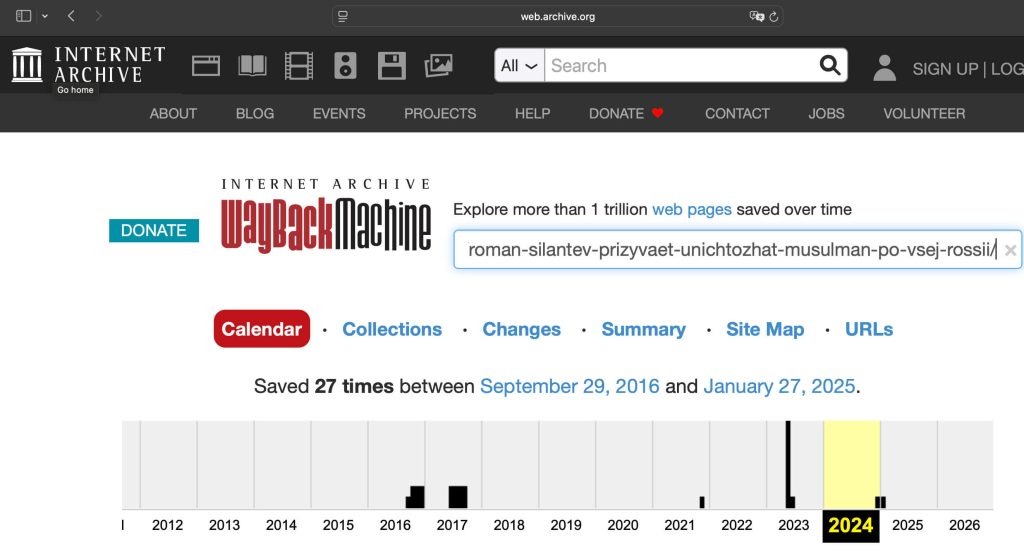1024x552 pixels.
Task: Open the EVENTS menu item
Action: click(x=339, y=113)
